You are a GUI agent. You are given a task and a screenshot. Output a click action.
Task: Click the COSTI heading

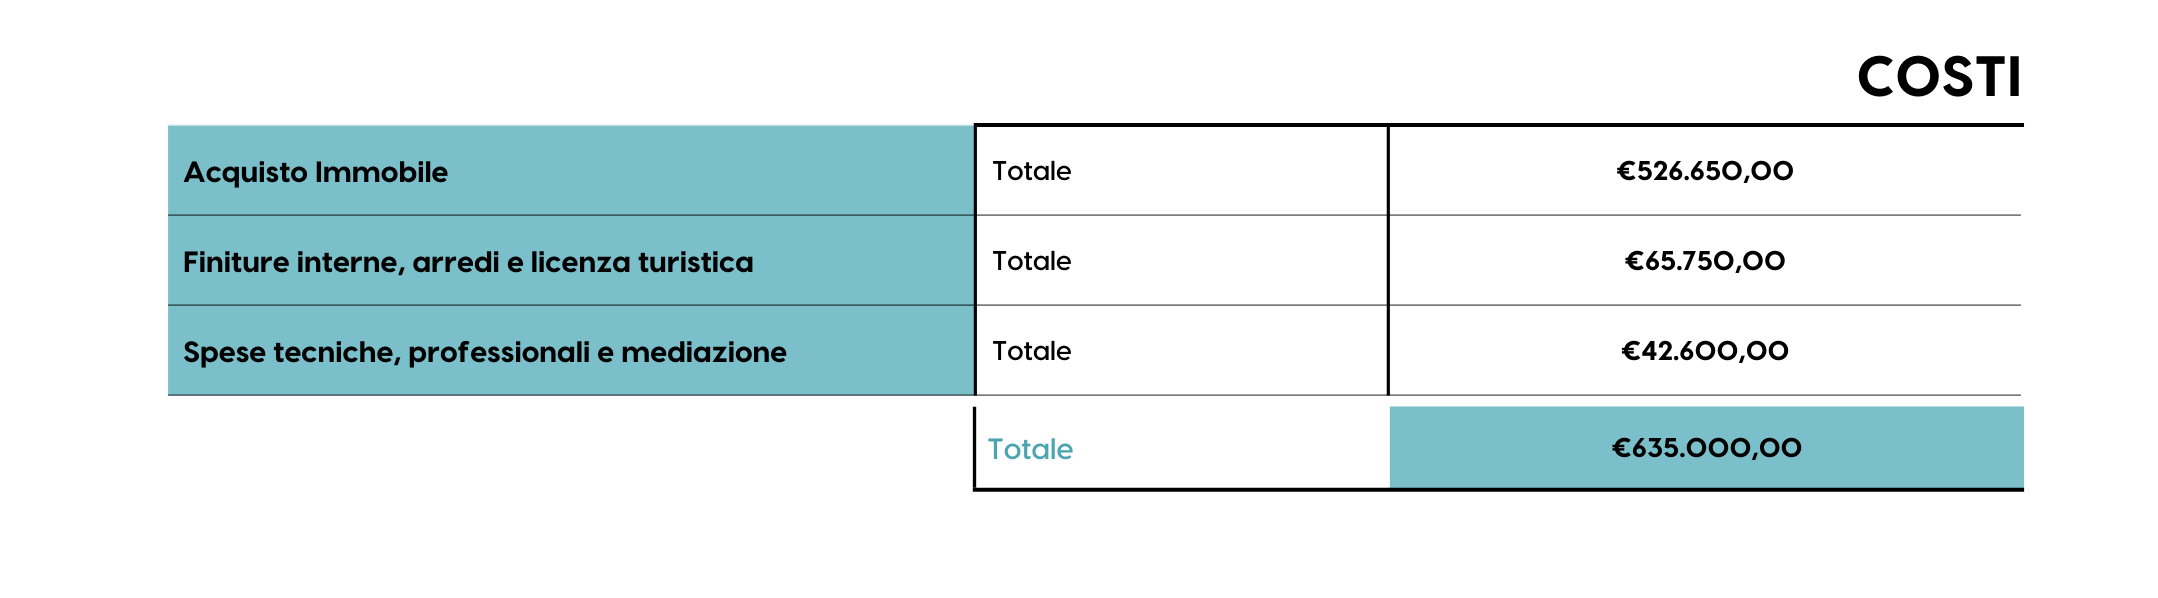pos(1939,77)
